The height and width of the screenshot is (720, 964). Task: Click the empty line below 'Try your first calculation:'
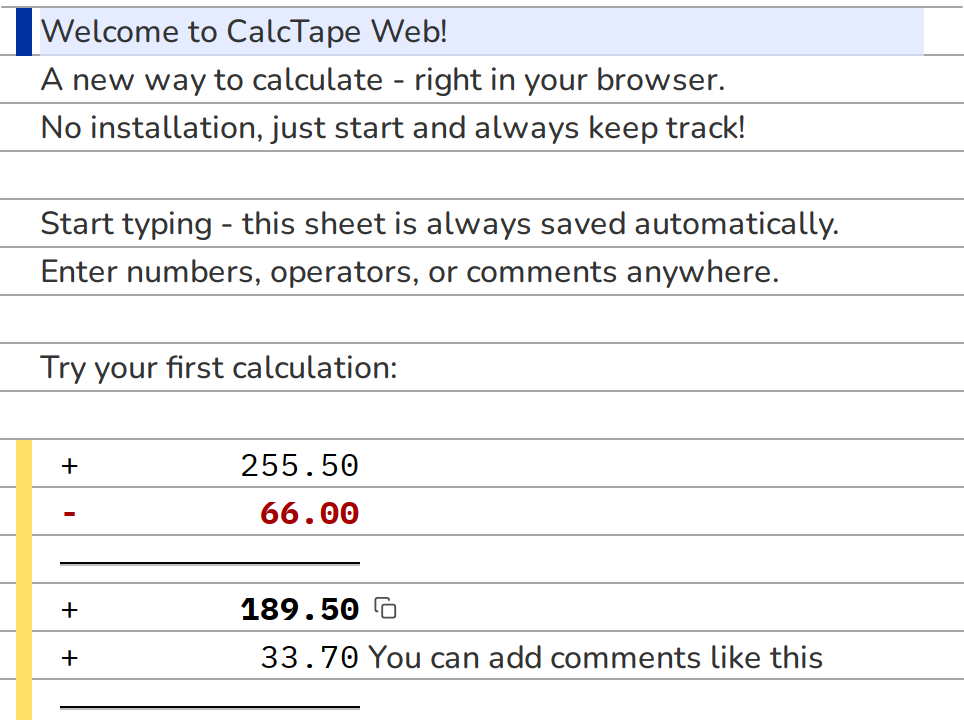tap(482, 415)
